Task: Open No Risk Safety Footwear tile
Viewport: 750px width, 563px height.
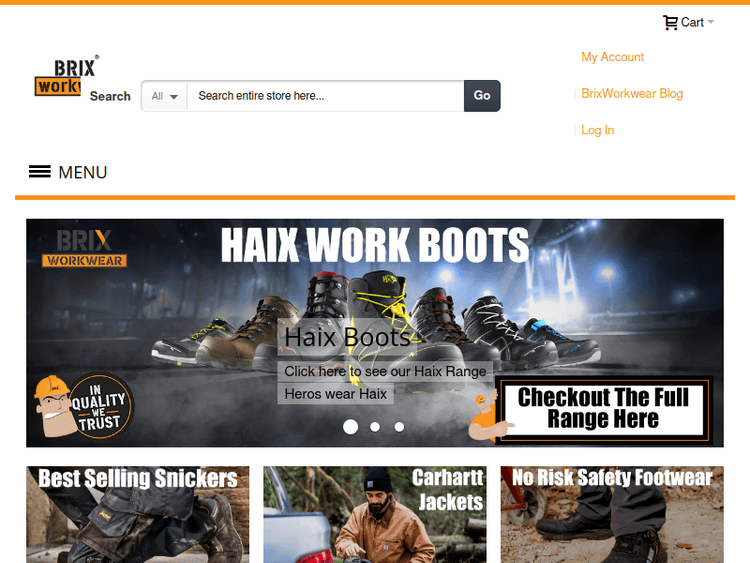Action: pyautogui.click(x=612, y=514)
